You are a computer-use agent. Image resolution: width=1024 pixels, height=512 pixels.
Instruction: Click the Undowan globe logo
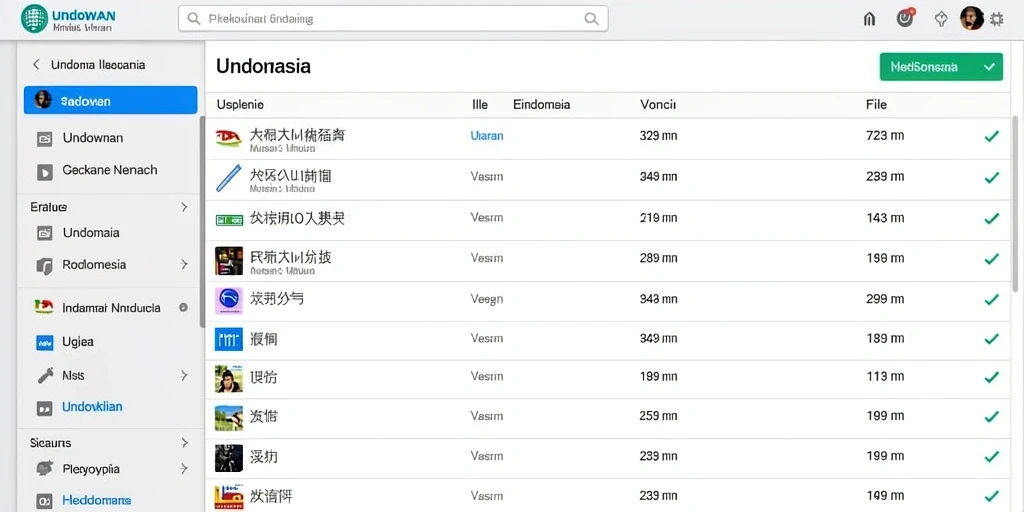[34, 18]
